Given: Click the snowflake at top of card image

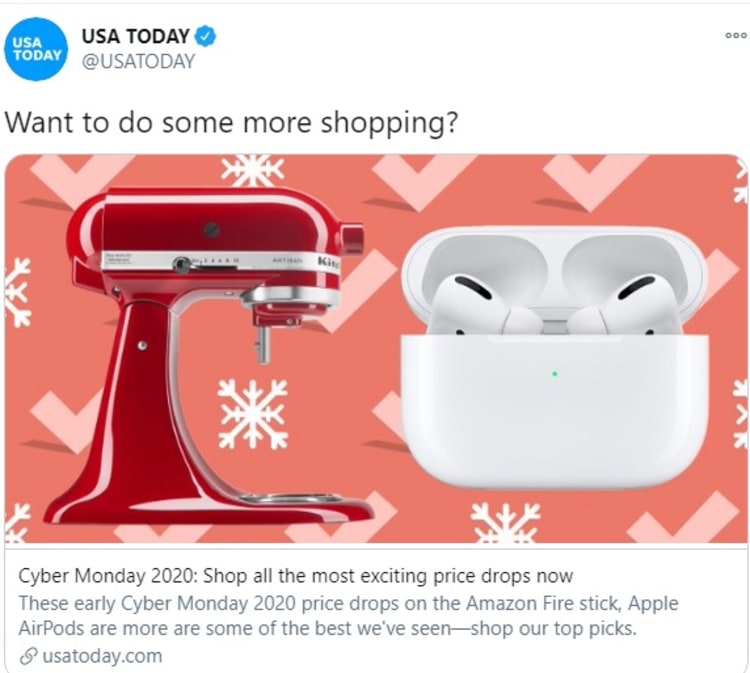Looking at the screenshot, I should click(253, 170).
